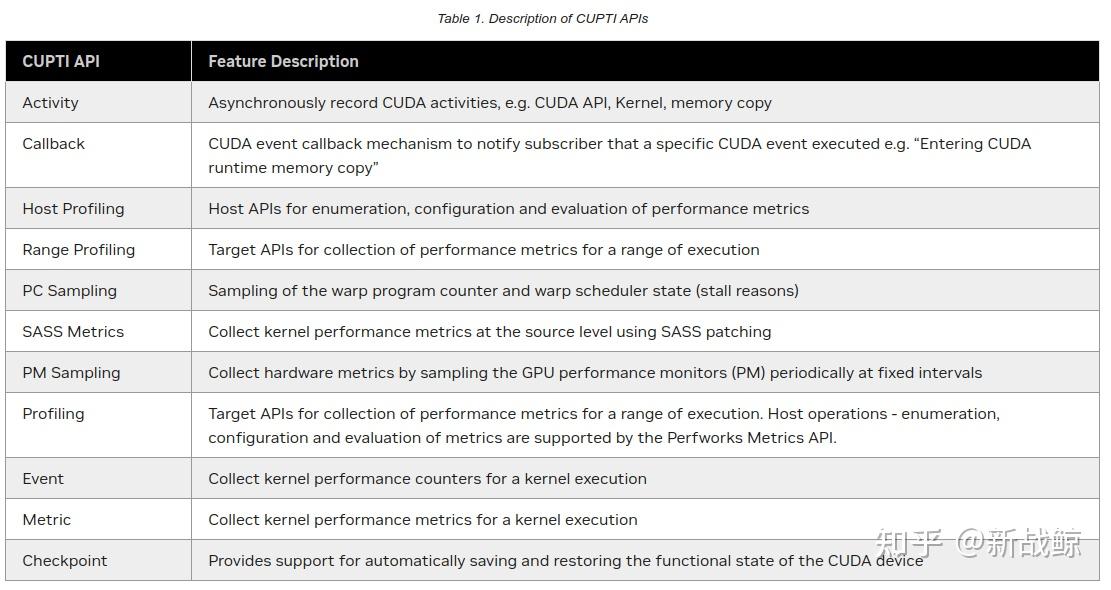The width and height of the screenshot is (1111, 590).
Task: Select the 'Profiling' row label
Action: [x=53, y=413]
